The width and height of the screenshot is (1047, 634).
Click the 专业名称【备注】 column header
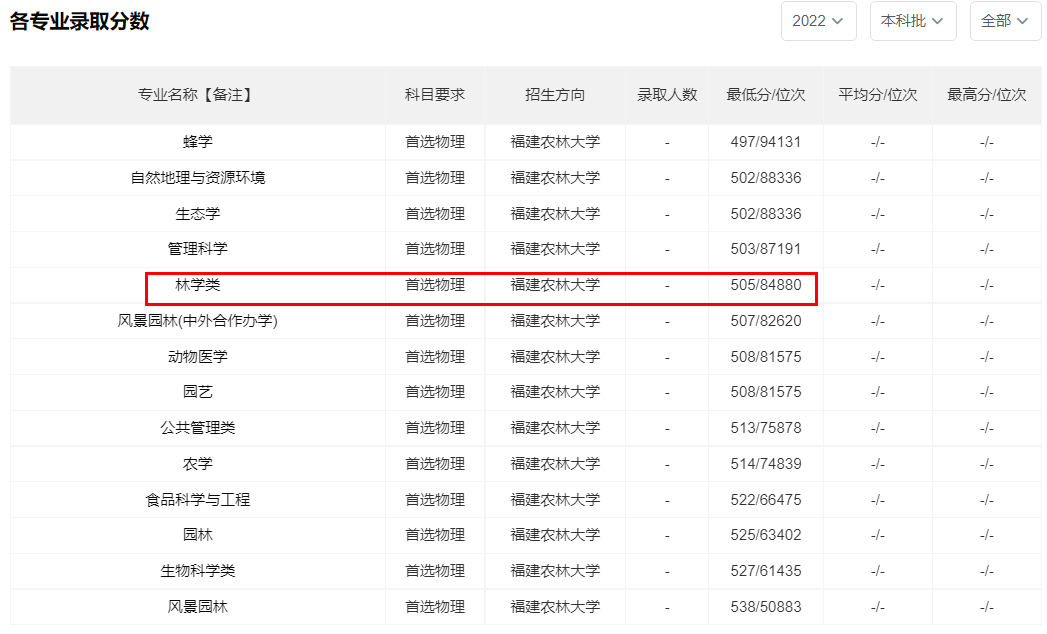pos(197,95)
